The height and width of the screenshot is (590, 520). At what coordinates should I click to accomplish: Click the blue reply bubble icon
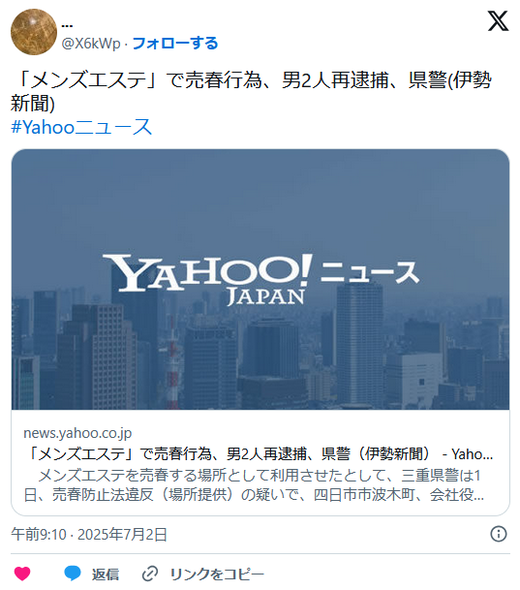tap(72, 573)
